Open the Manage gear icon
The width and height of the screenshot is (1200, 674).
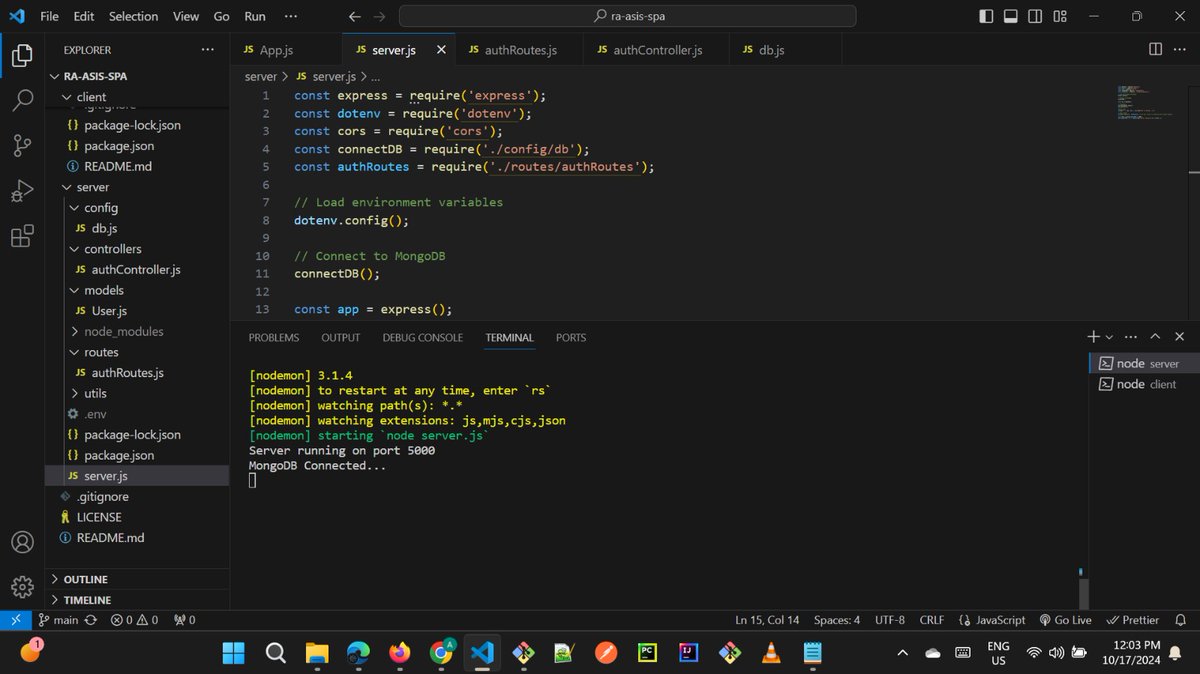(x=22, y=587)
